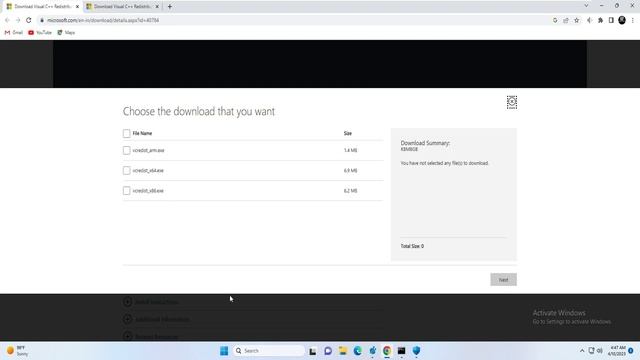This screenshot has width=640, height=360.
Task: Close the download chooser dialog with the X icon
Action: [x=512, y=102]
